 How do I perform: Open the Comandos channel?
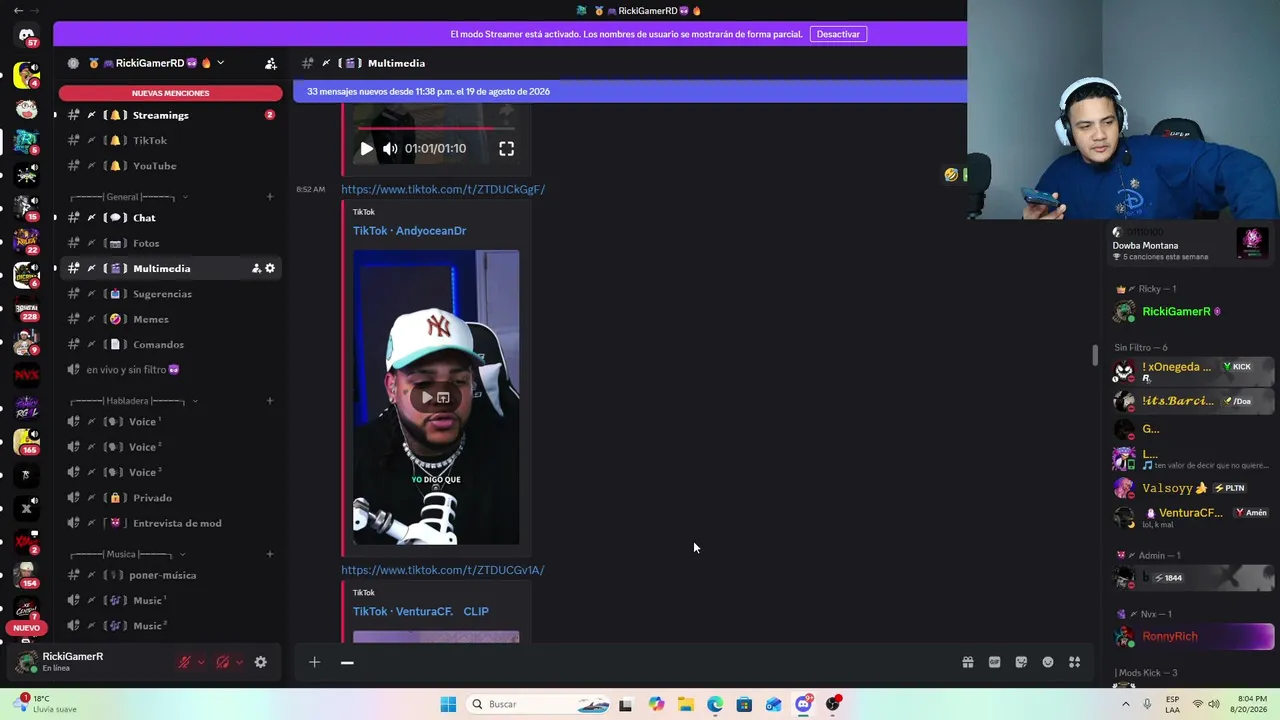(x=170, y=345)
